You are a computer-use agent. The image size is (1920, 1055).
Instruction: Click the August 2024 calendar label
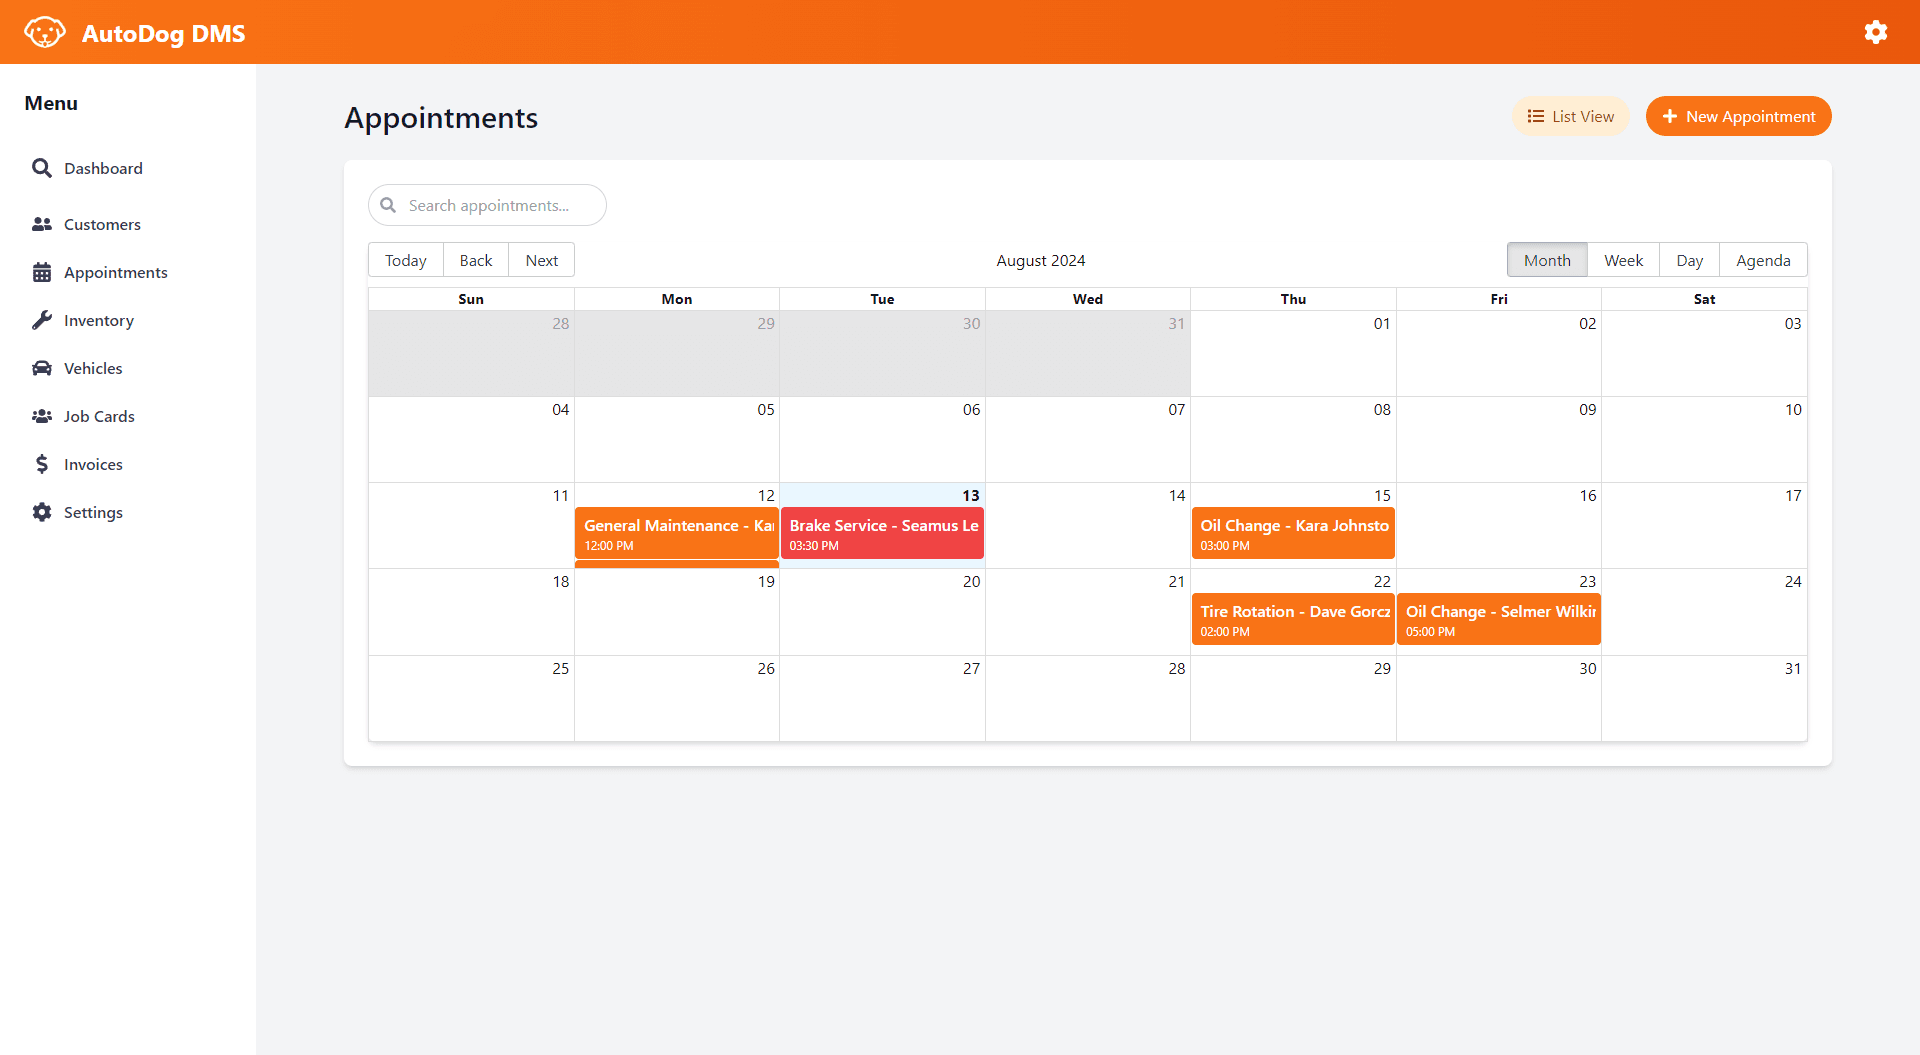coord(1040,260)
